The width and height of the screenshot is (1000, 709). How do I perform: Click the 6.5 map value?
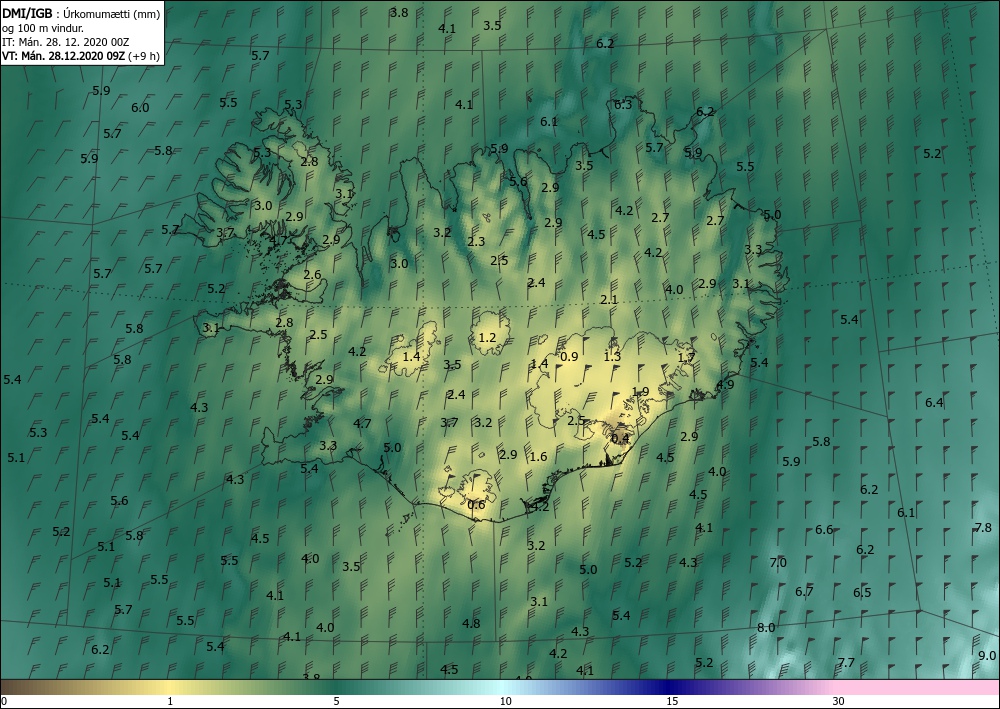coord(862,592)
